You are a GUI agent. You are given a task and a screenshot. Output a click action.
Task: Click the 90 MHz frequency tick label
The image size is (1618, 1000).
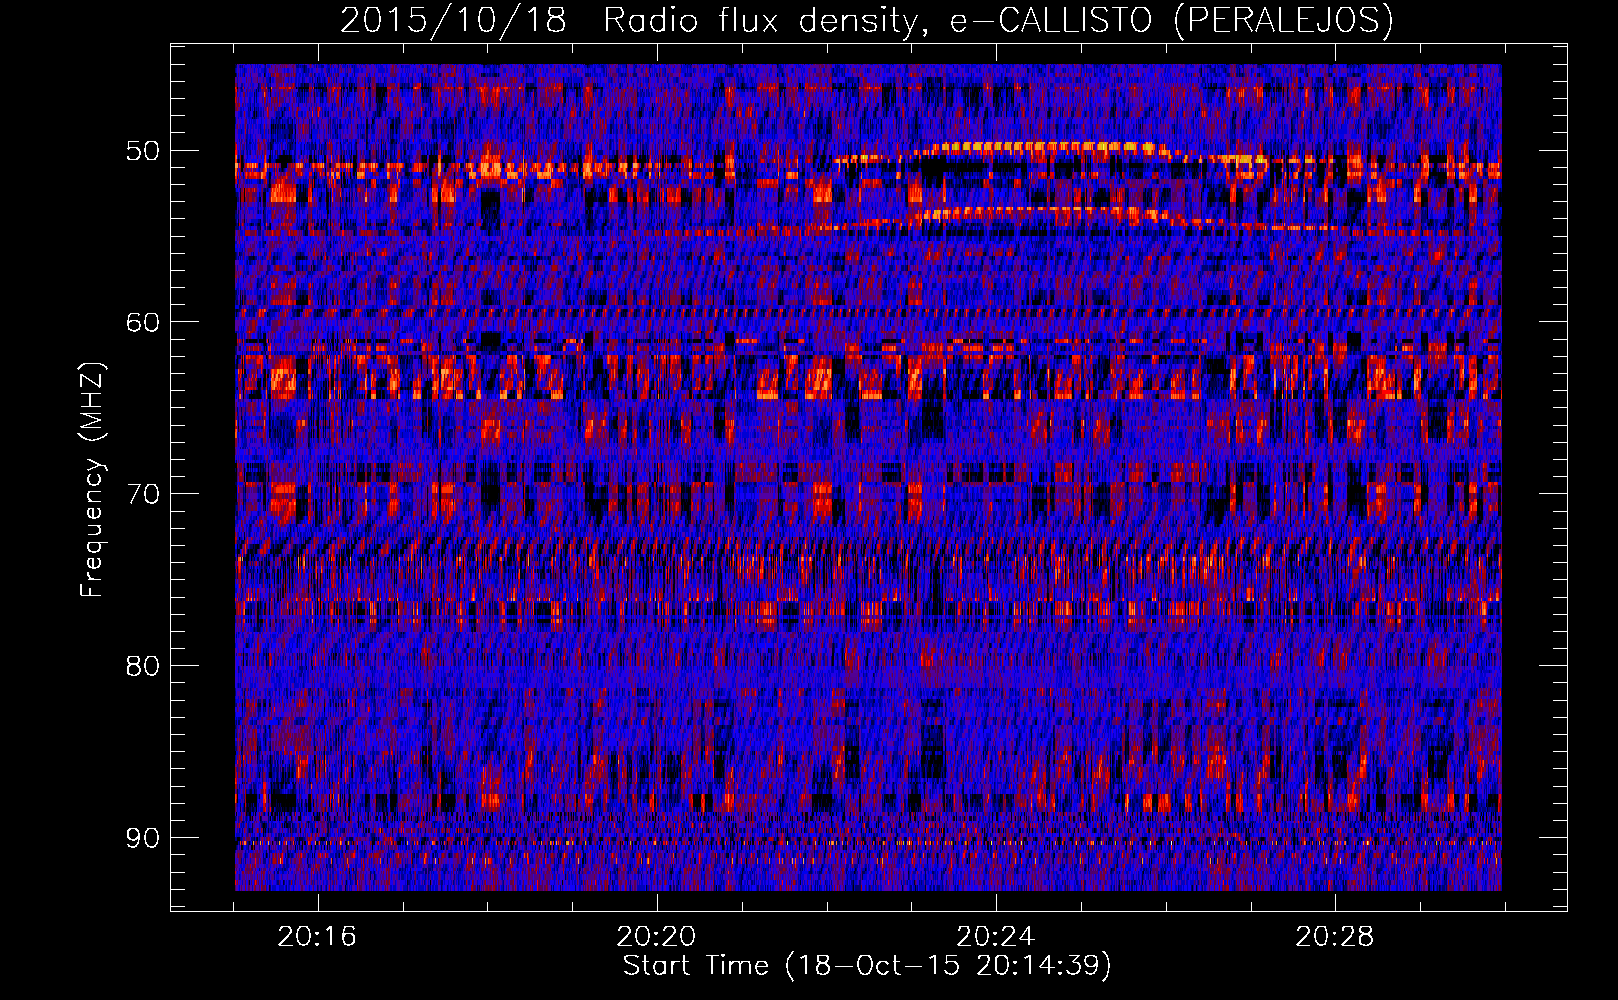142,838
